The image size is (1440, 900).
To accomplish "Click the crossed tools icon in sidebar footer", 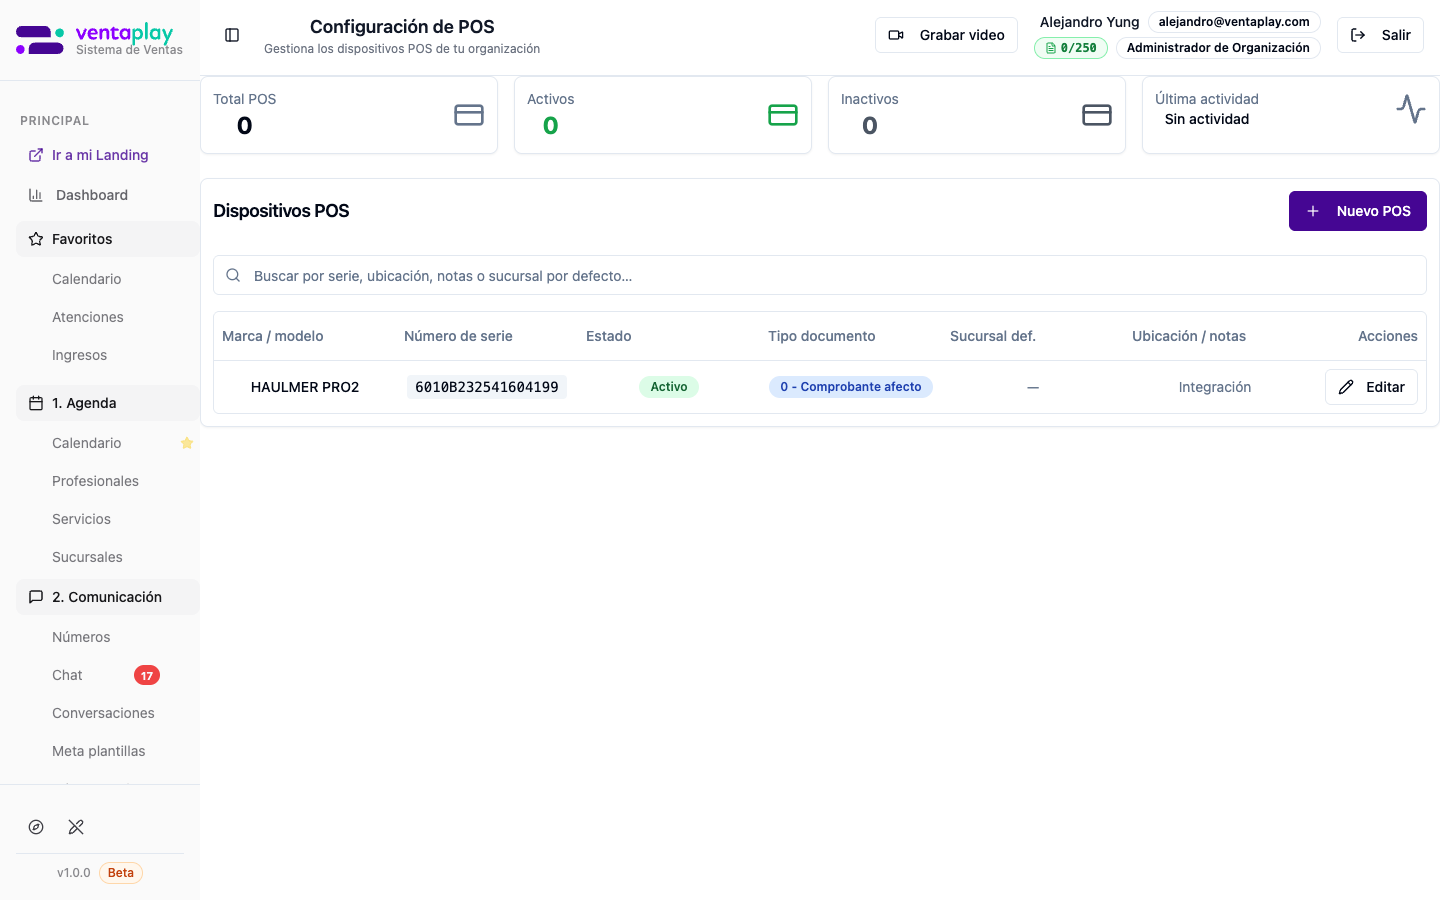I will pyautogui.click(x=76, y=827).
